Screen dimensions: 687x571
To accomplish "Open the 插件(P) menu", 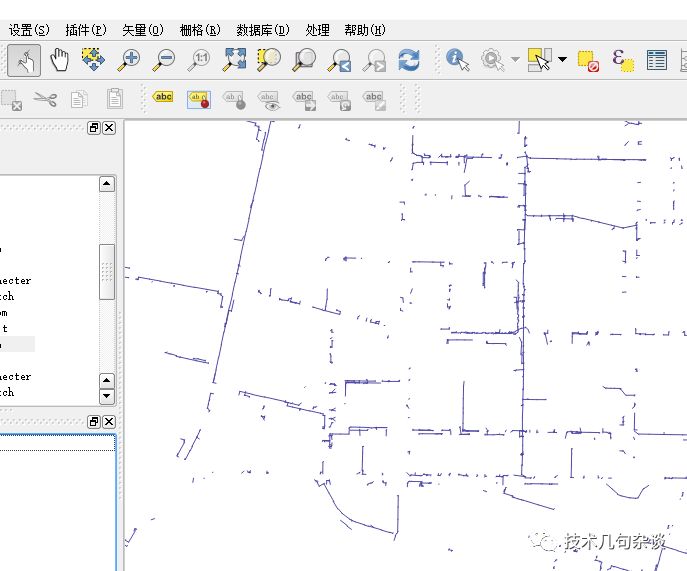I will (86, 30).
